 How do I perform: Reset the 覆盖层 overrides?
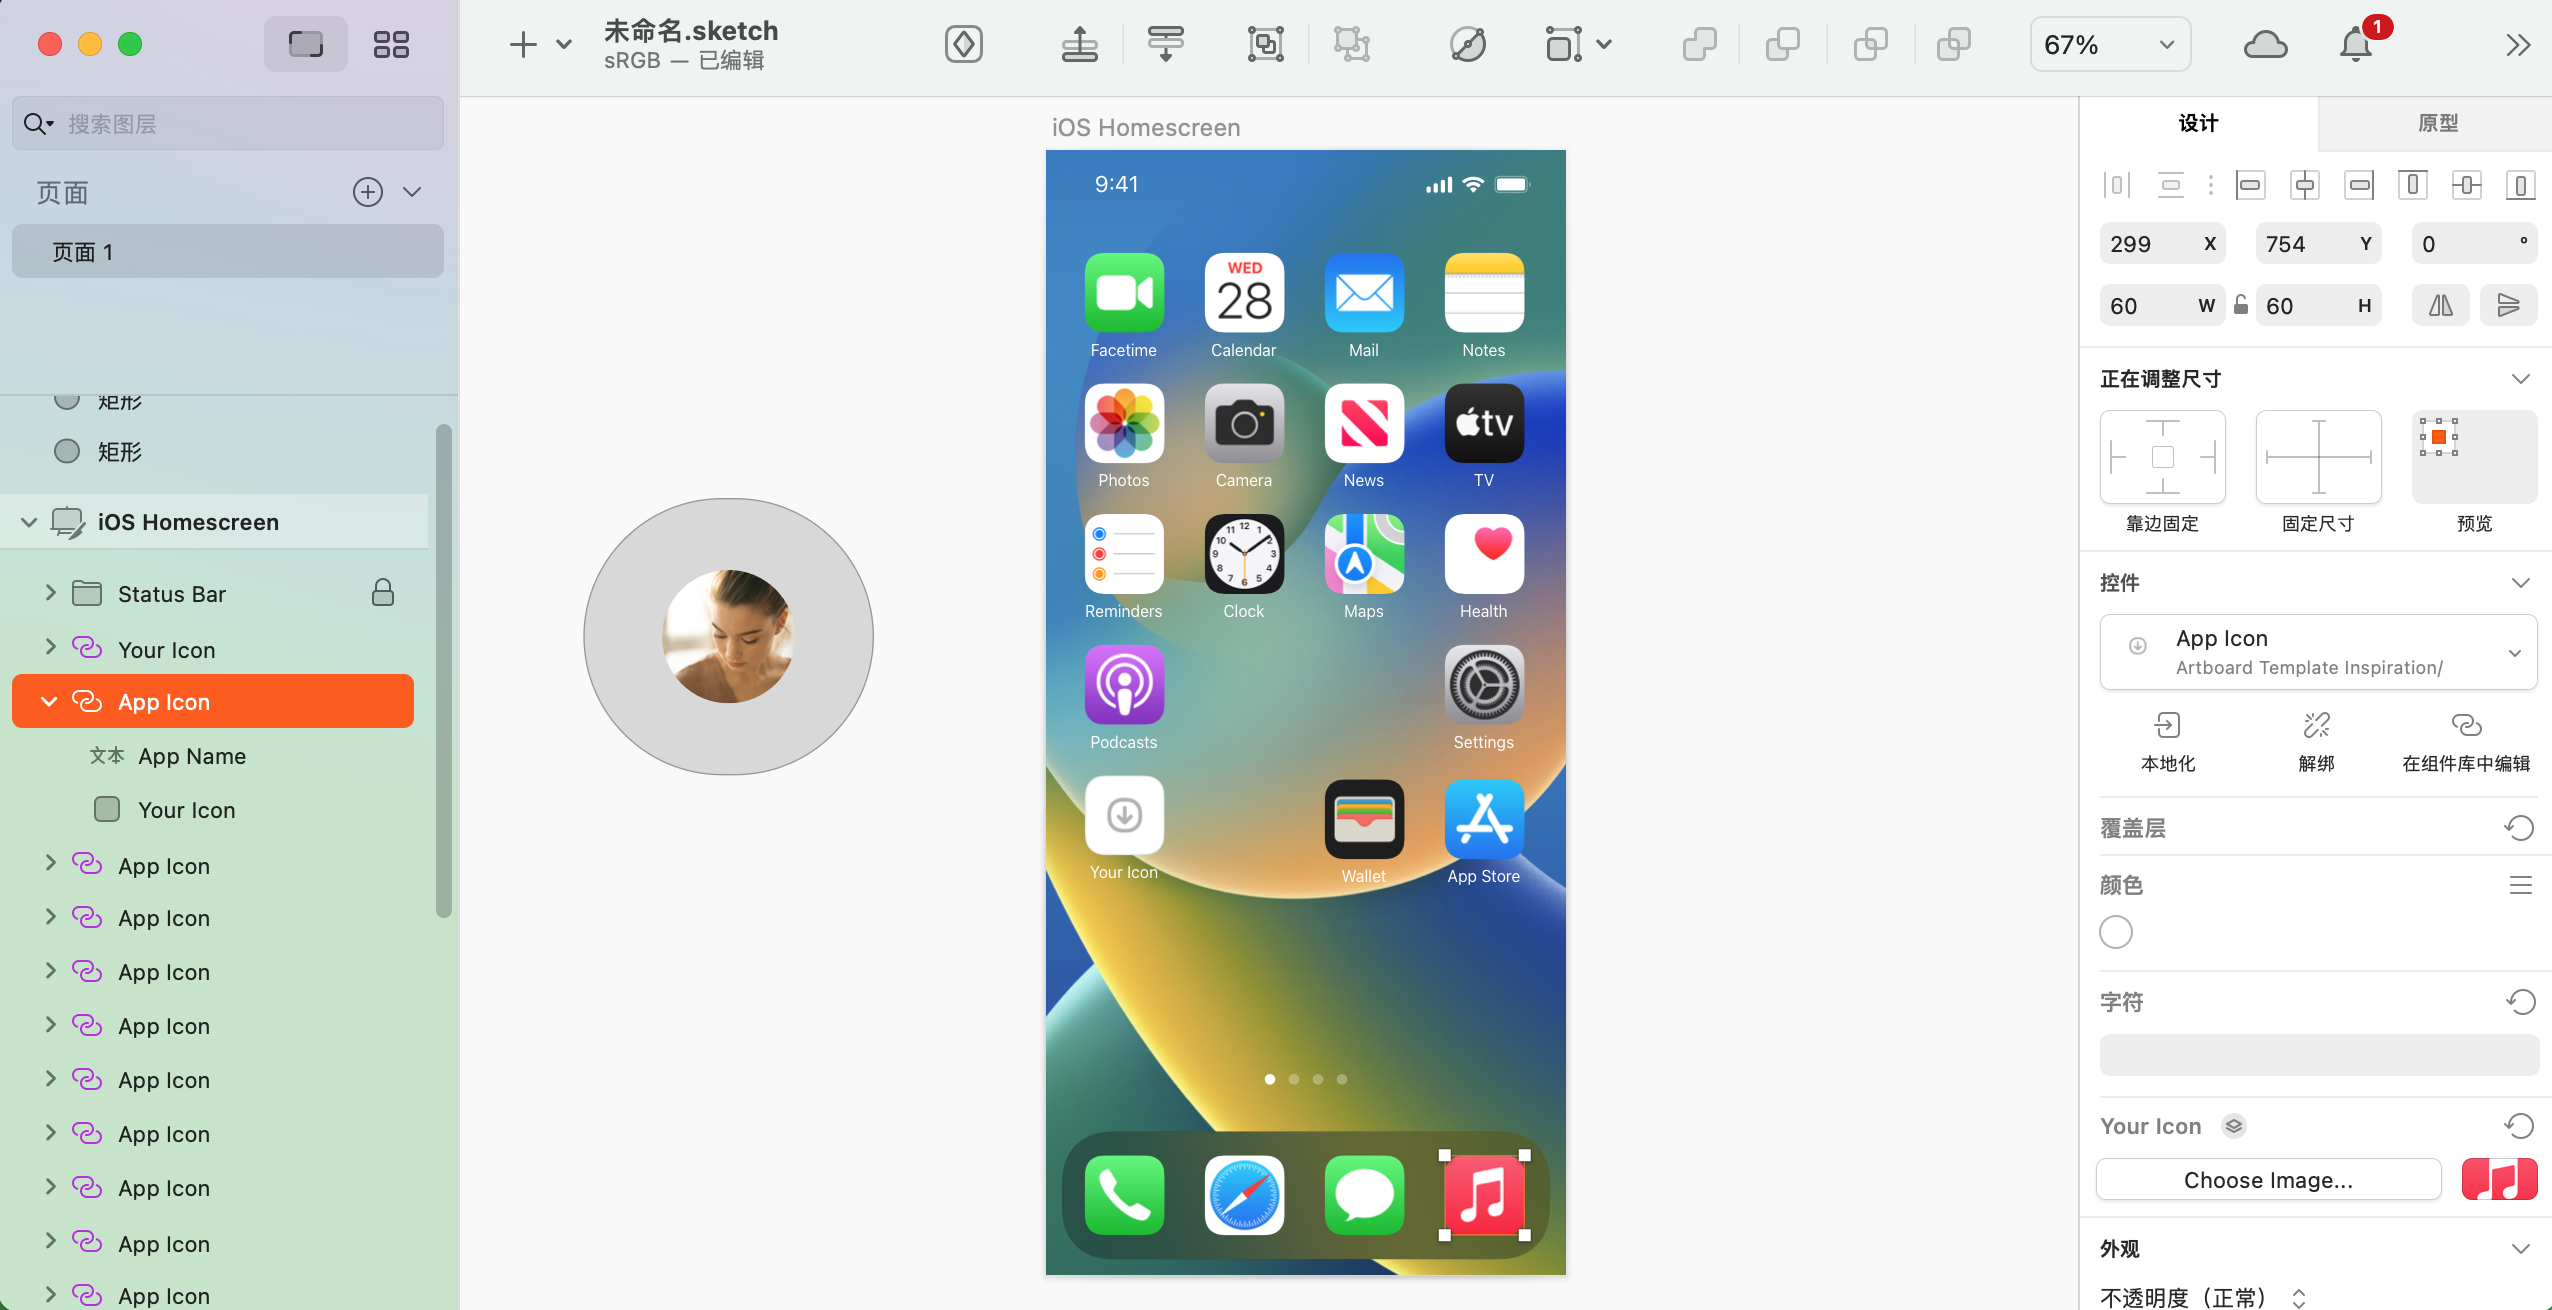pyautogui.click(x=2519, y=828)
